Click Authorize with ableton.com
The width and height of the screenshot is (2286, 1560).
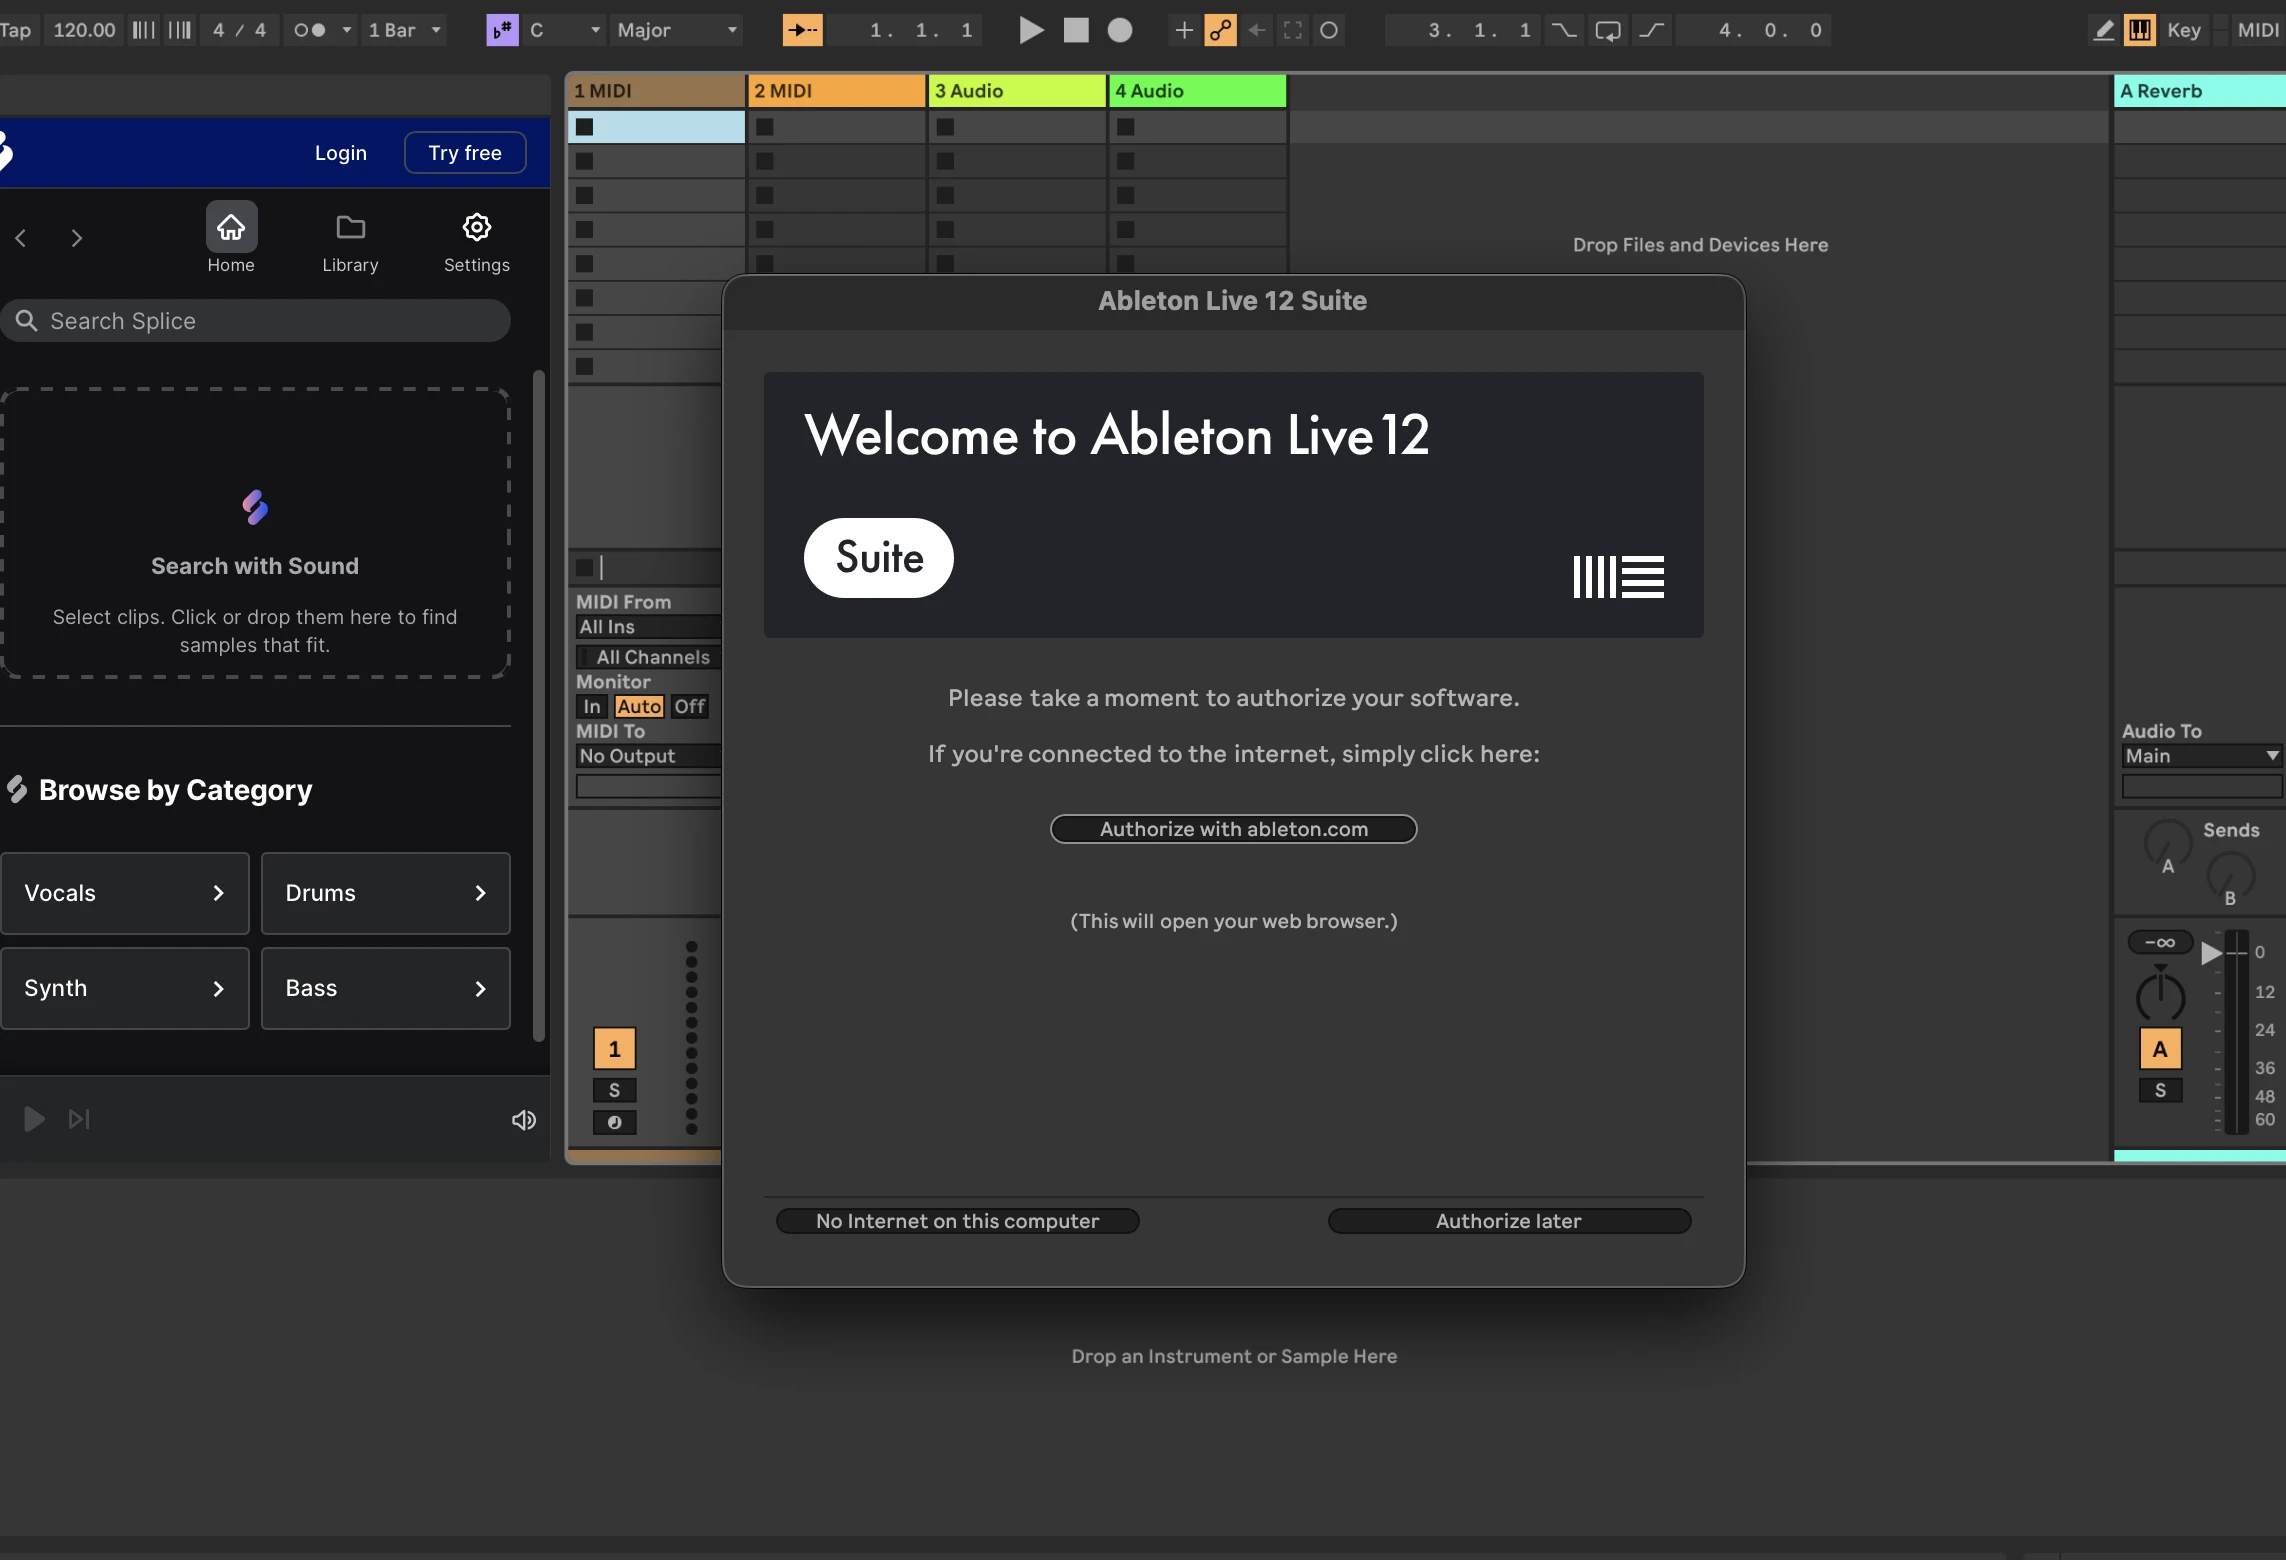point(1234,829)
